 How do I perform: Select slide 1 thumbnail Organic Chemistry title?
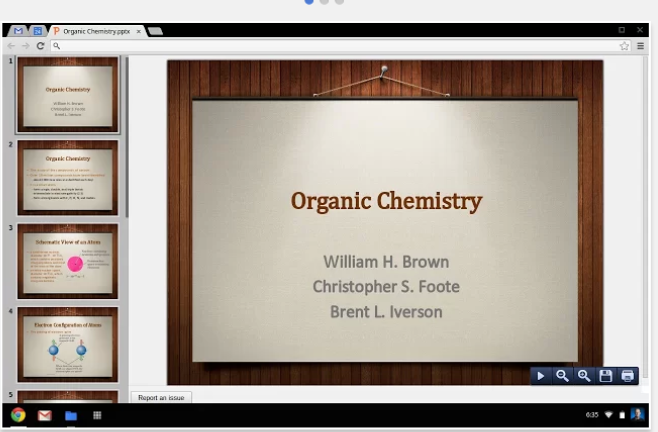(x=68, y=94)
